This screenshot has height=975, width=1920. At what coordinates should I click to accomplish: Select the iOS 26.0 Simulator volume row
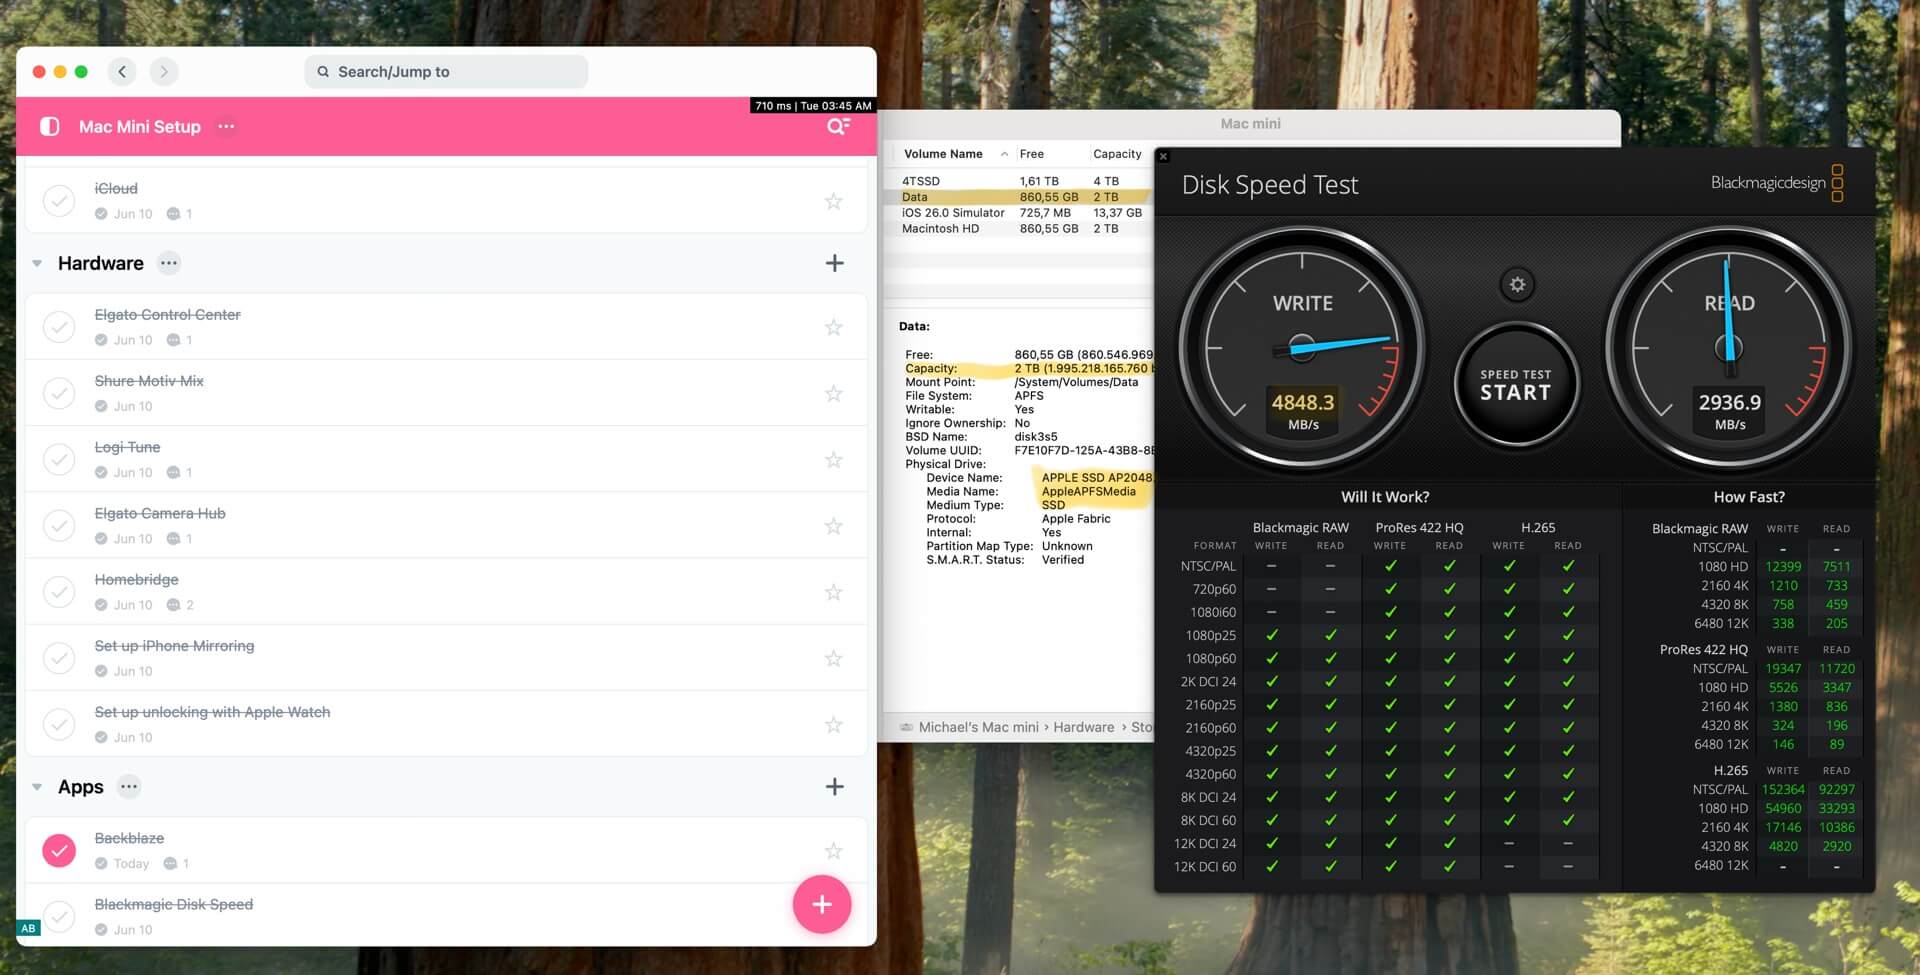click(1019, 213)
